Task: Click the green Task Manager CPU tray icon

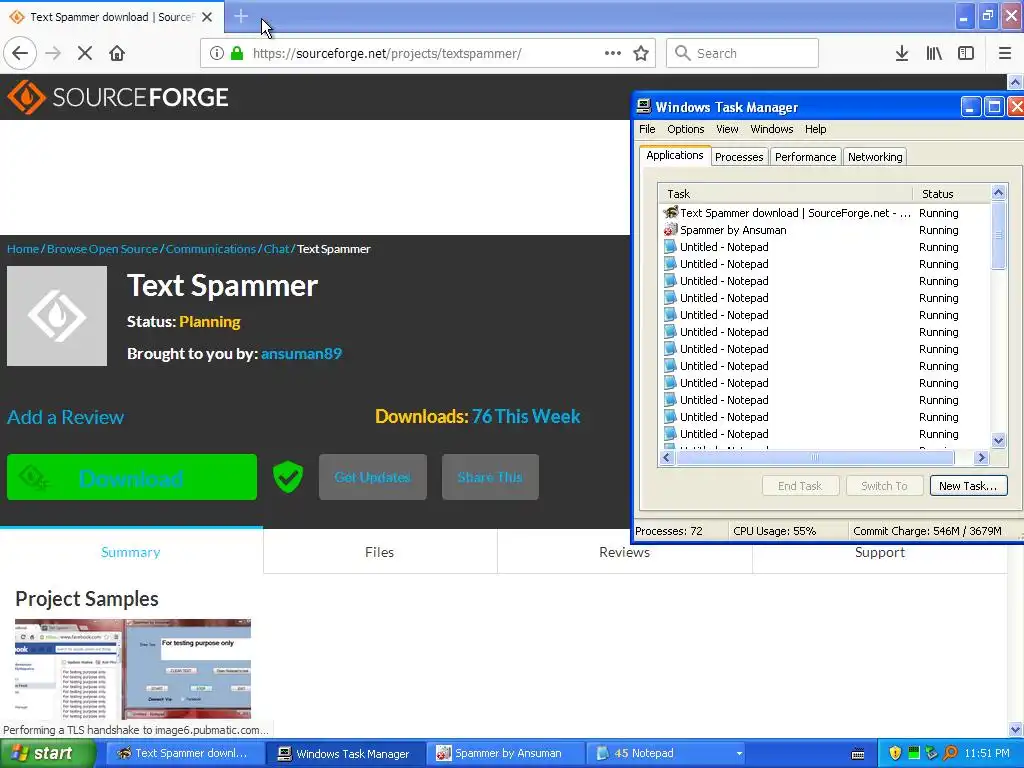Action: click(x=914, y=754)
